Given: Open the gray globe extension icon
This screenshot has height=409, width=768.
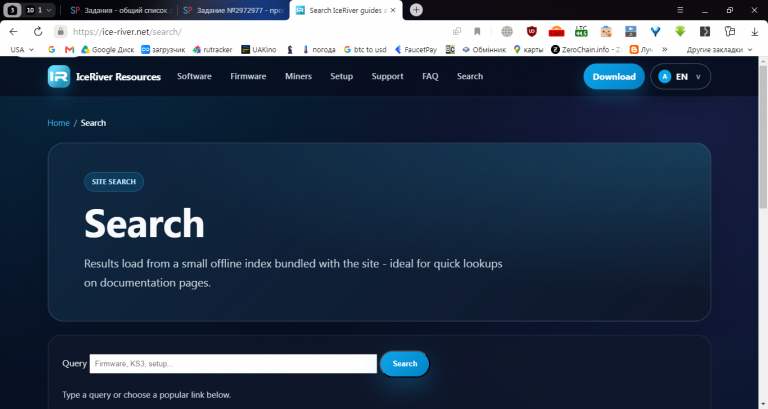Looking at the screenshot, I should tap(507, 32).
